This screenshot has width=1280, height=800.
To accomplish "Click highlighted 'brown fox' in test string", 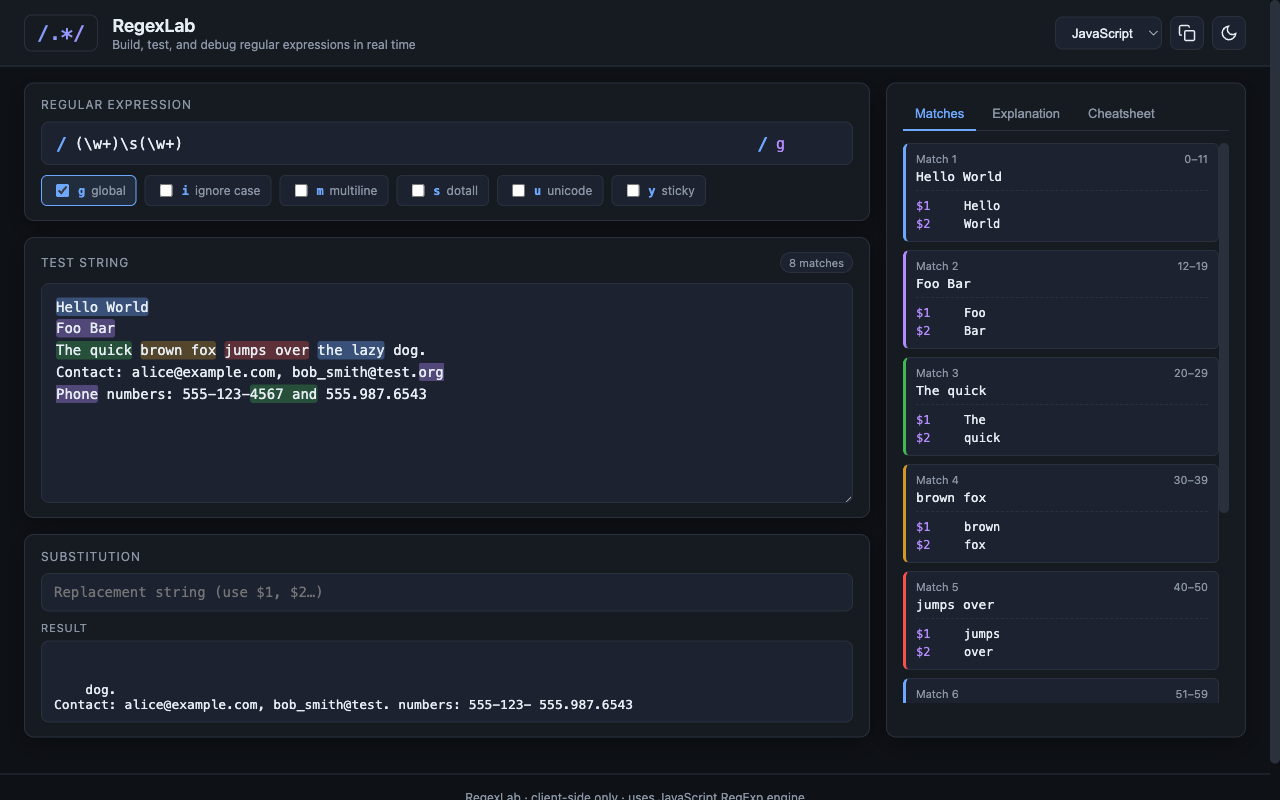I will point(178,350).
